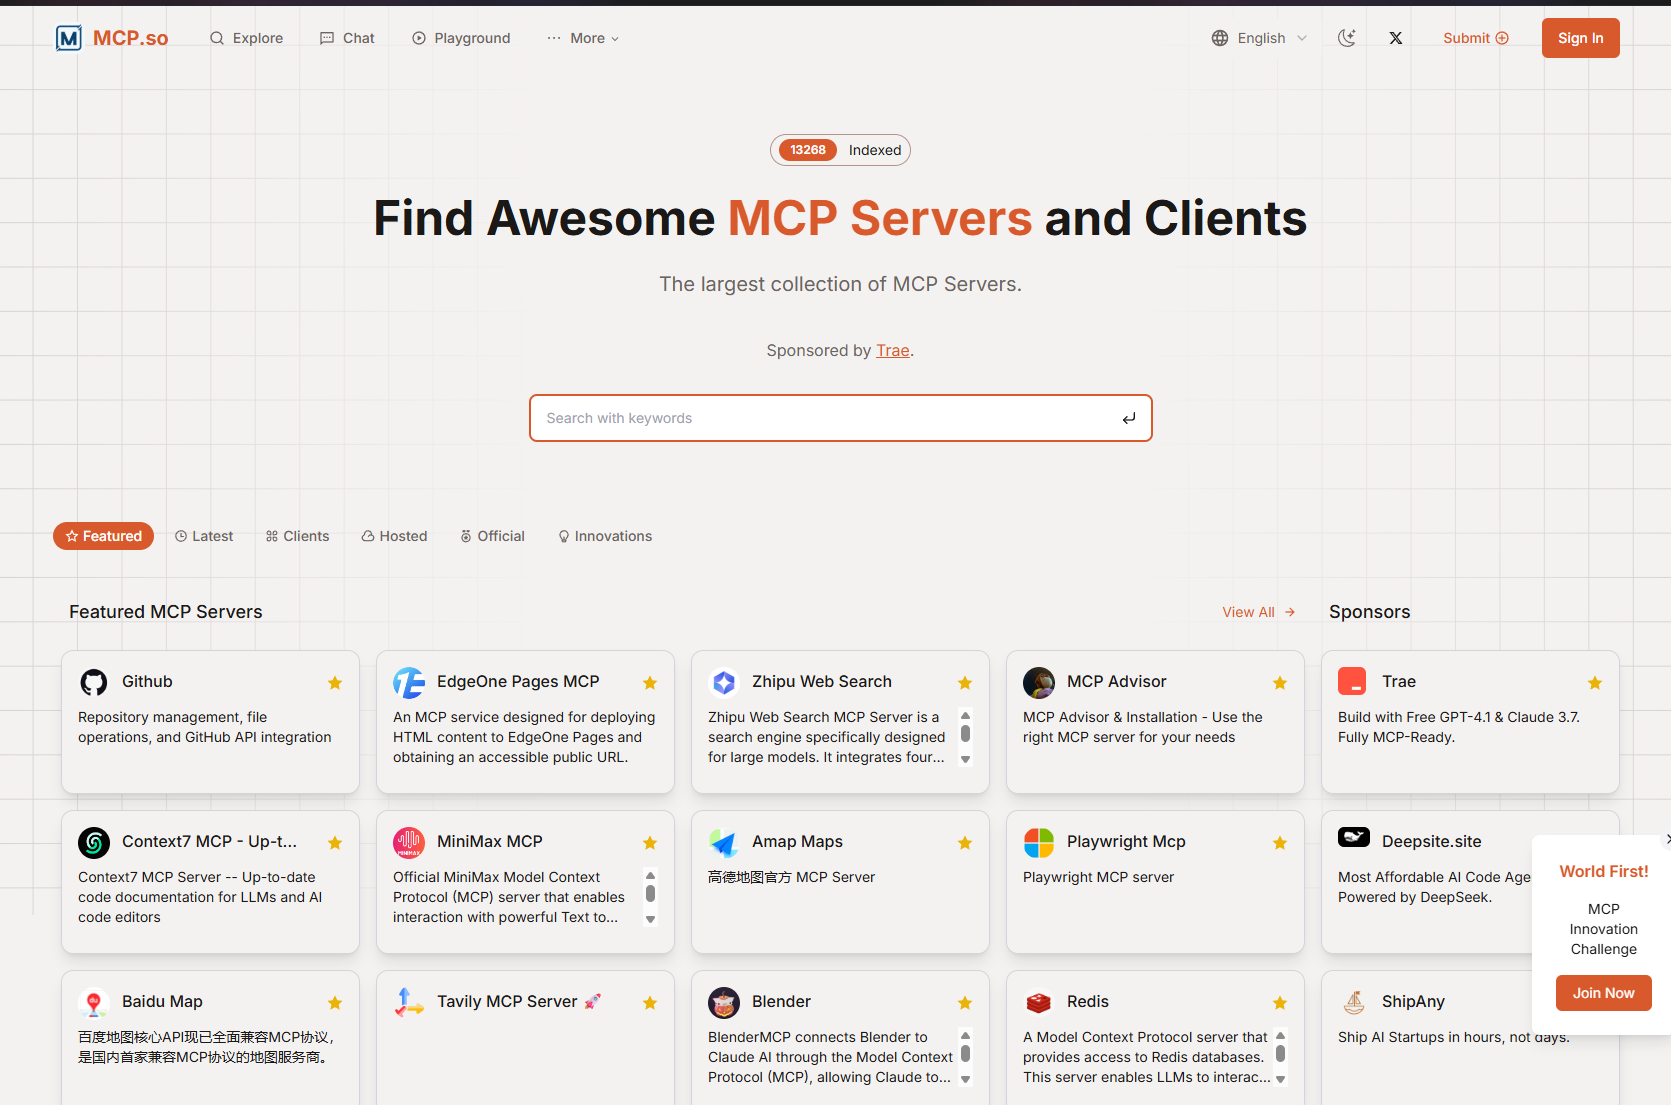This screenshot has width=1671, height=1105.
Task: Switch to the Latest tab
Action: (204, 536)
